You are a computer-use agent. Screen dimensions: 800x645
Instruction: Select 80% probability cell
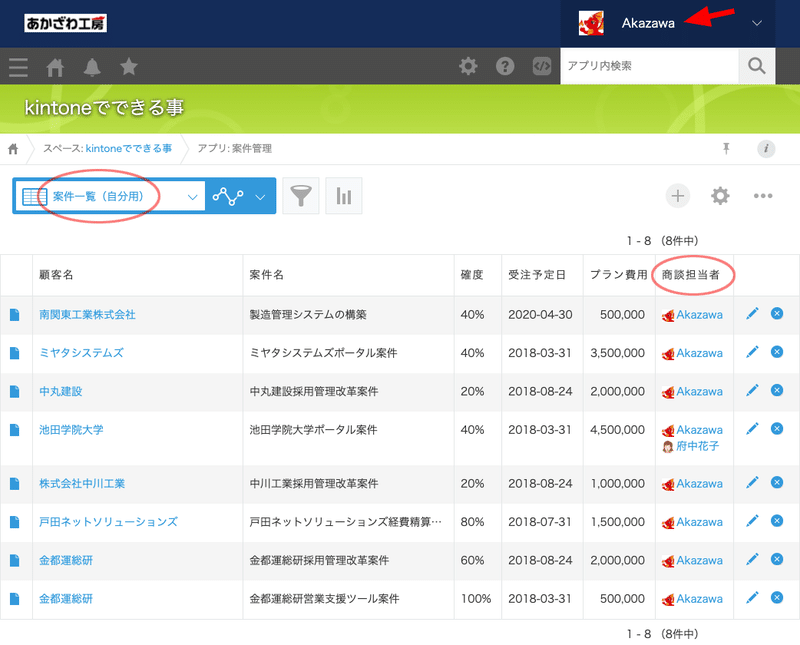[x=478, y=522]
